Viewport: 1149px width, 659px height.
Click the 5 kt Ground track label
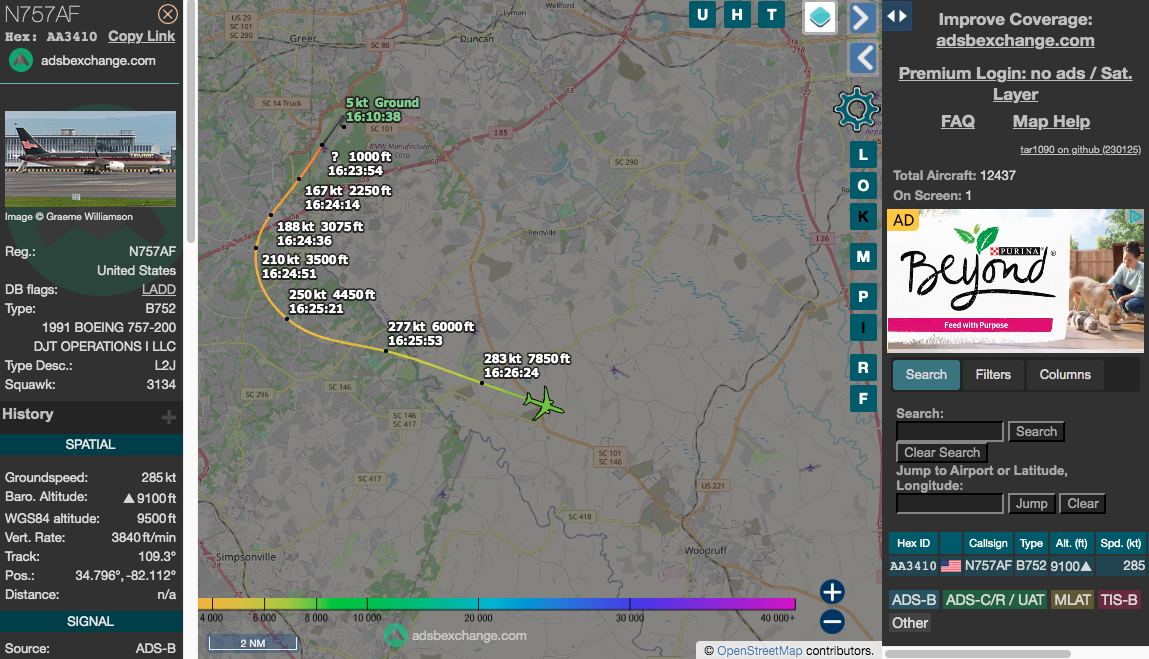coord(382,109)
